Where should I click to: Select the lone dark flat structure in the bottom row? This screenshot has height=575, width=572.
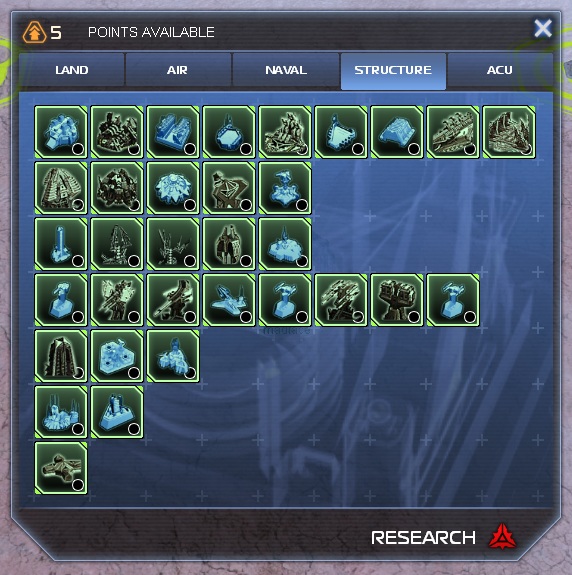[61, 468]
